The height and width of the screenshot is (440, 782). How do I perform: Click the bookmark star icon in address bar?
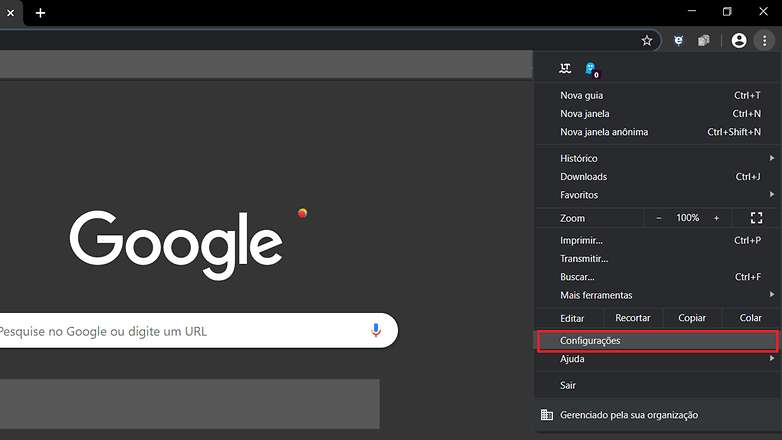click(x=647, y=40)
